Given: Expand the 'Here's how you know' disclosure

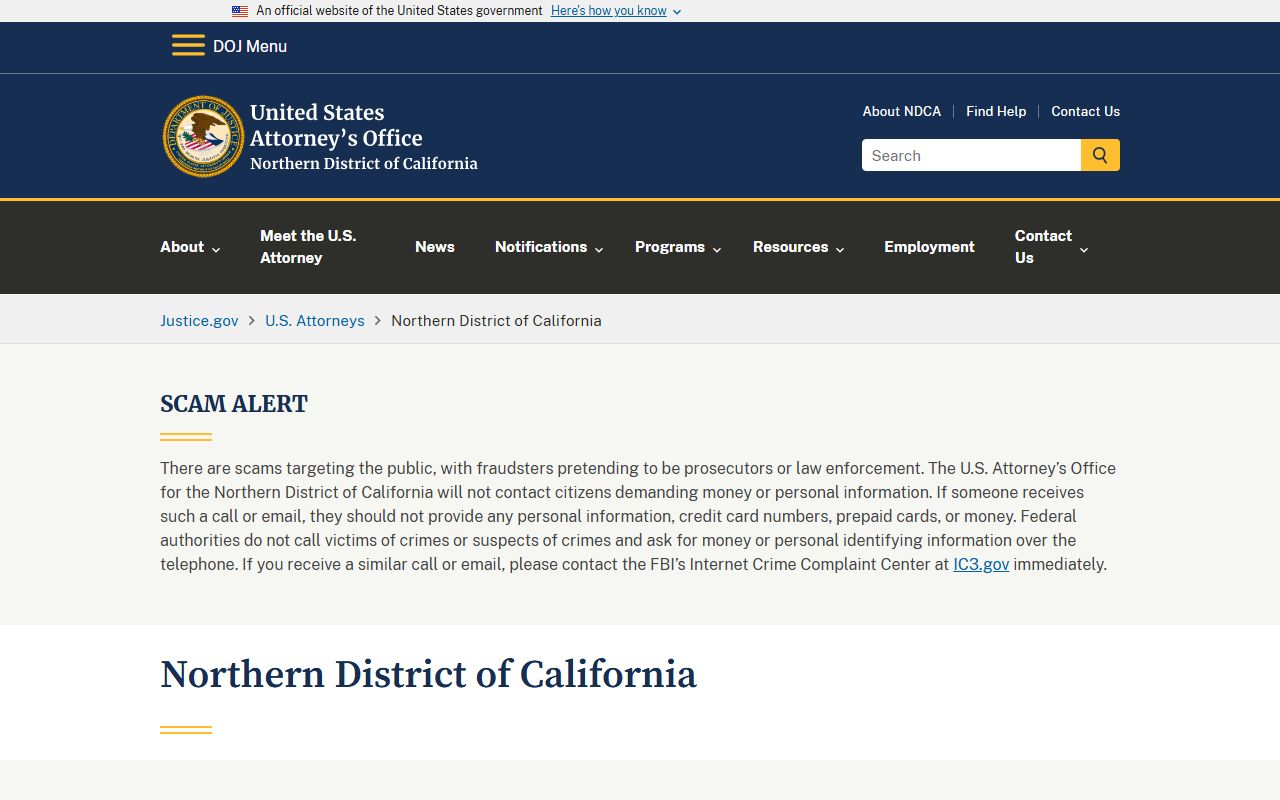Looking at the screenshot, I should tap(616, 11).
